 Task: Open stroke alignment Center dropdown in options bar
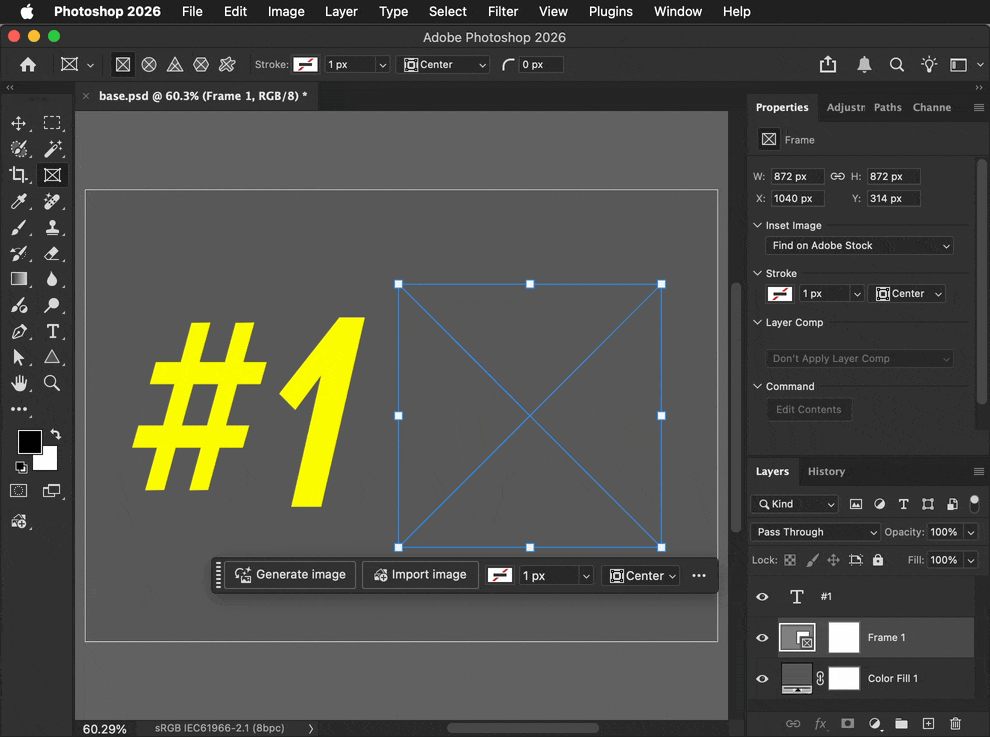point(443,64)
